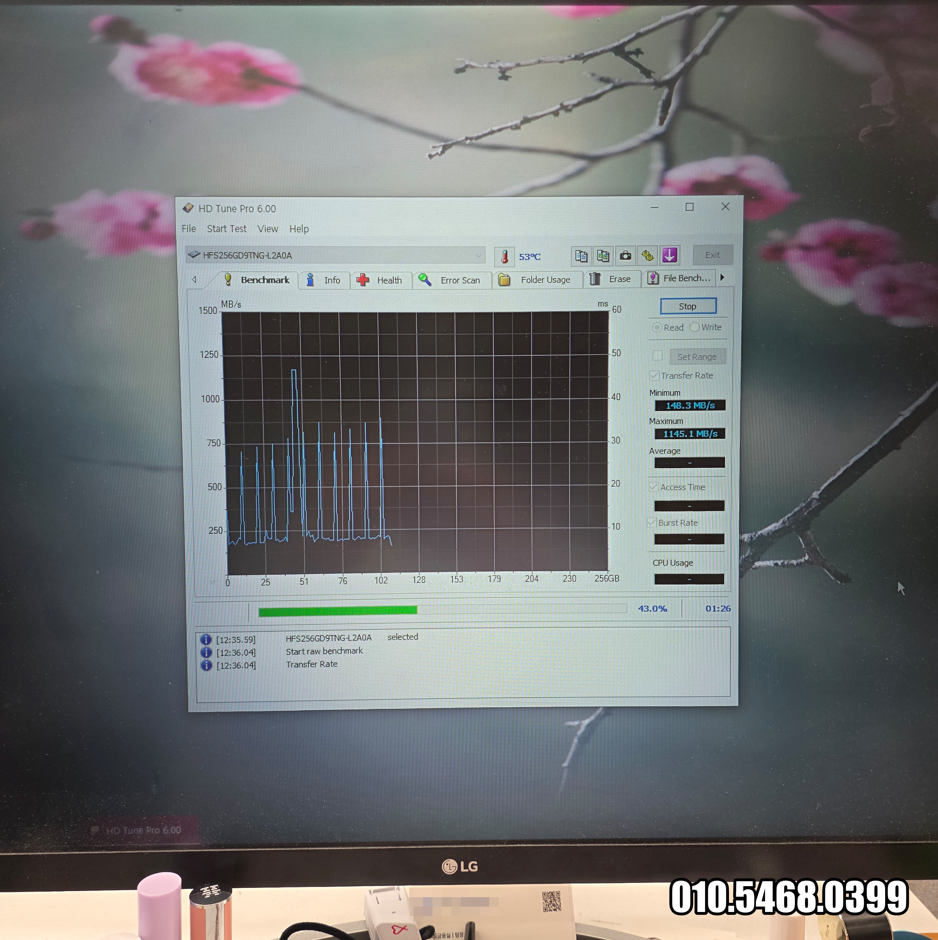Viewport: 938px width, 940px height.
Task: Toggle the Burst Rate checkbox
Action: [x=652, y=523]
